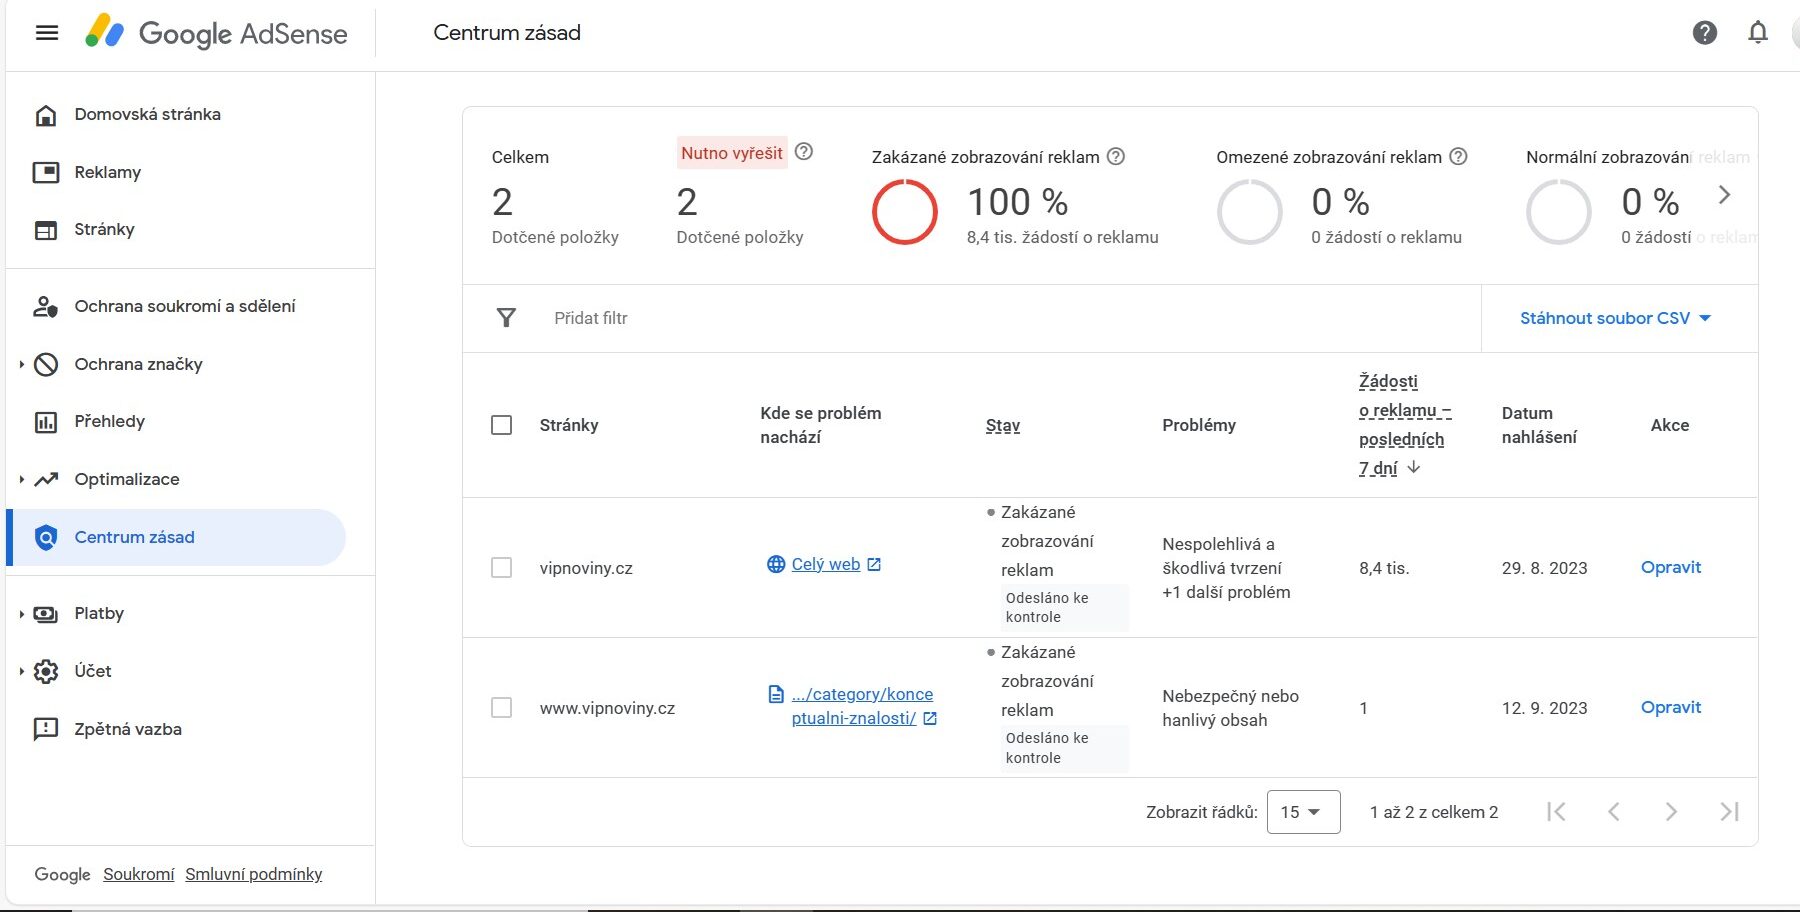
Task: Expand the Ochrana značky sidebar section
Action: click(21, 364)
